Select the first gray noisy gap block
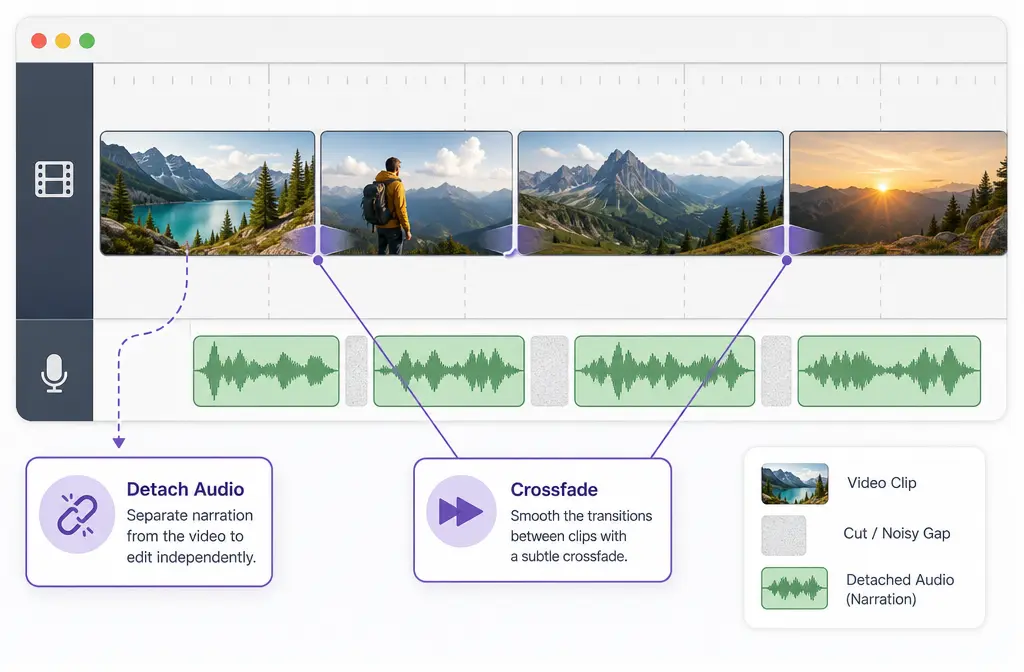This screenshot has width=1024, height=672. tap(356, 371)
